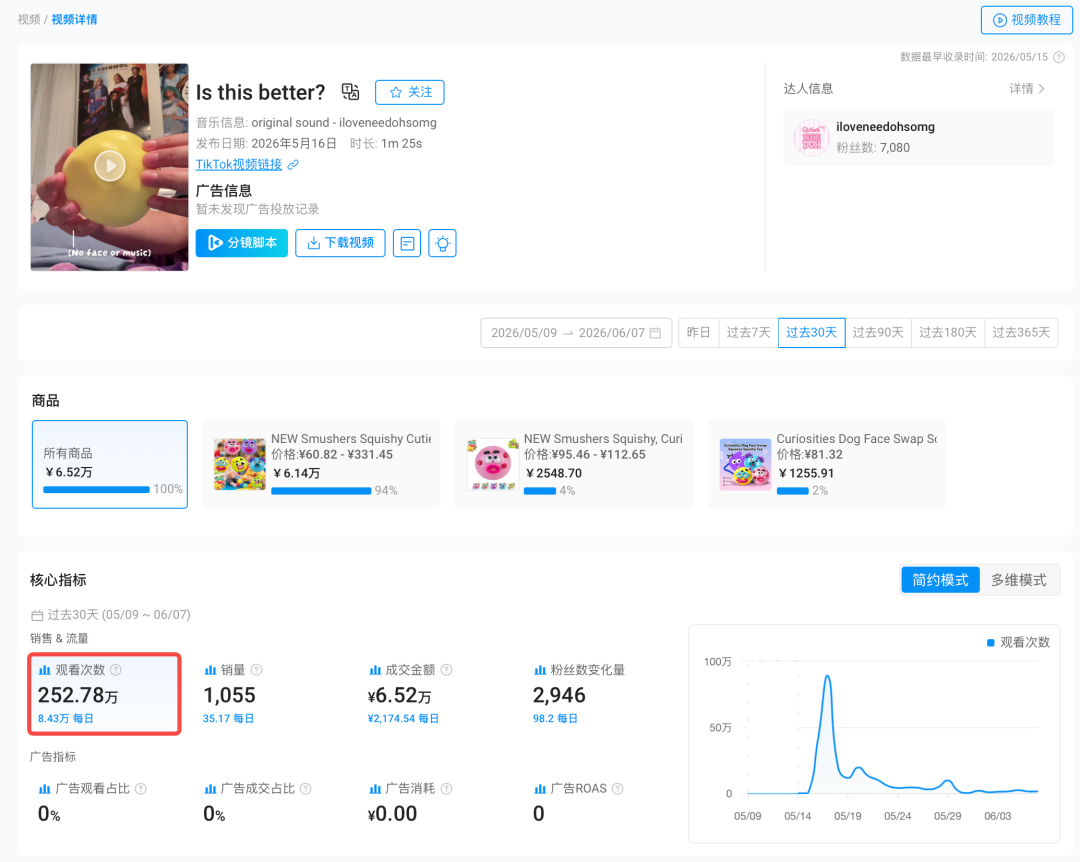Select the NEW Smushers Squishy Cutie product card
Screen dimensions: 1080x862
point(321,464)
